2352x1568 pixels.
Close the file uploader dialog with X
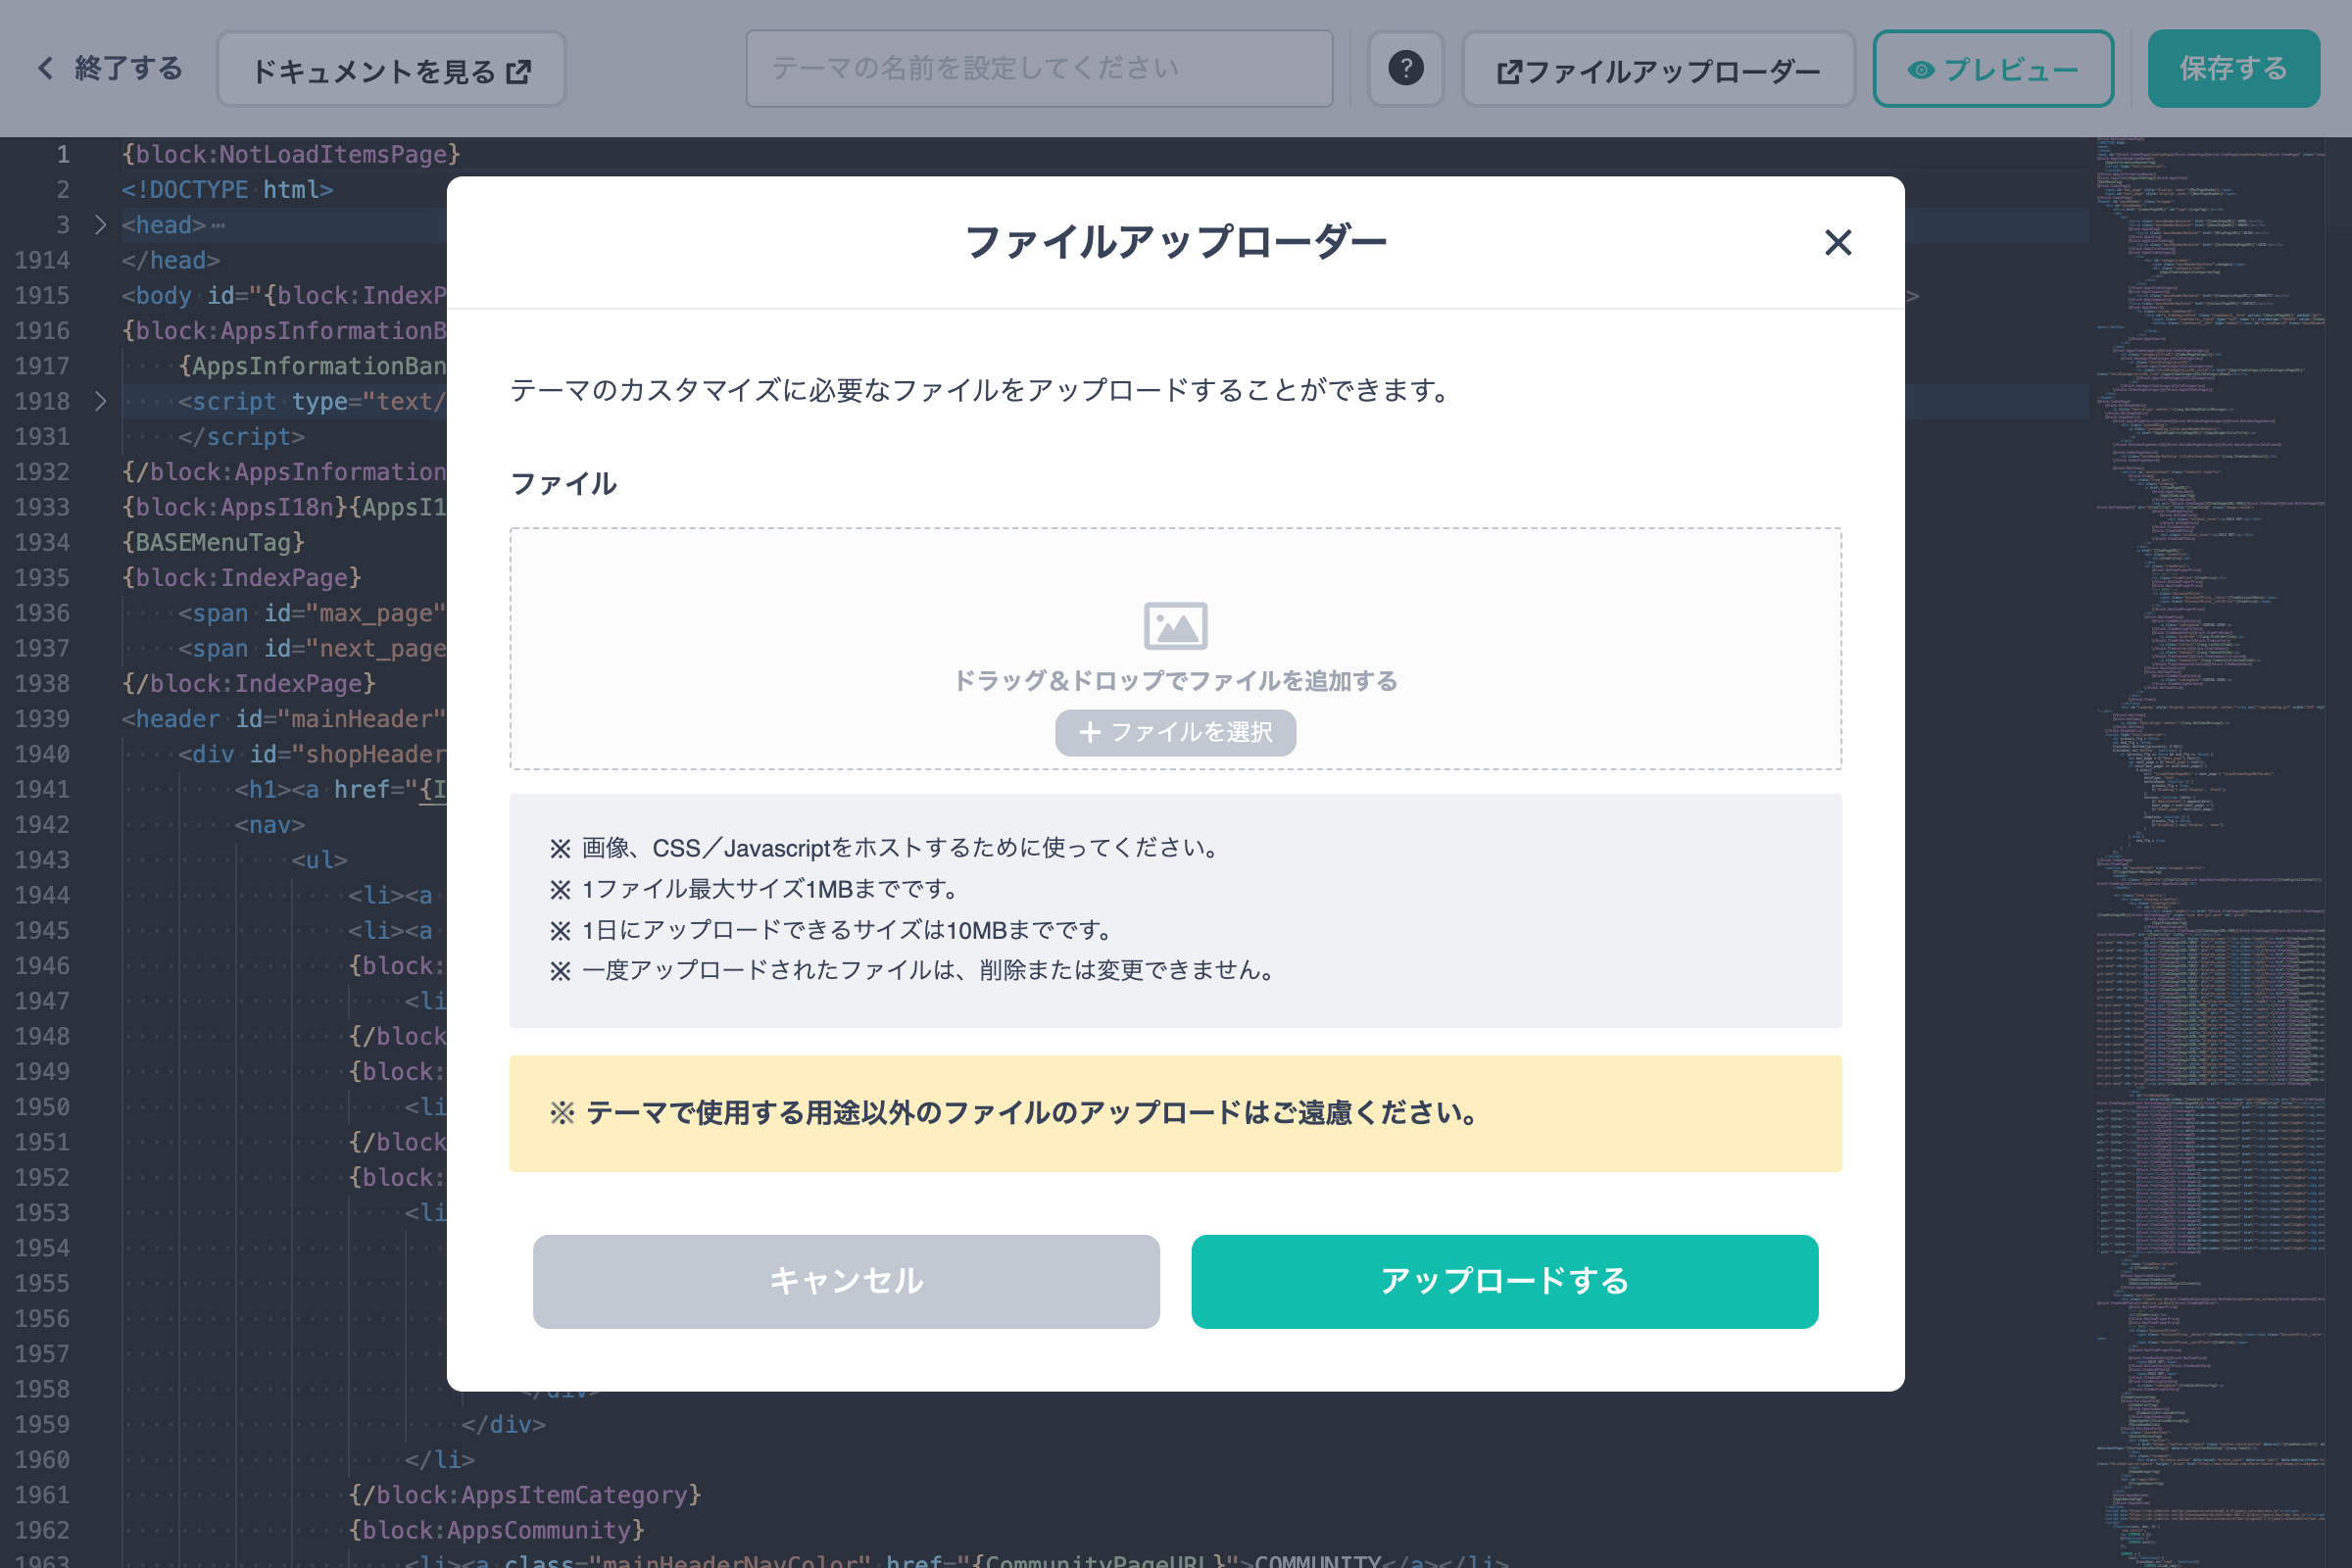tap(1838, 242)
